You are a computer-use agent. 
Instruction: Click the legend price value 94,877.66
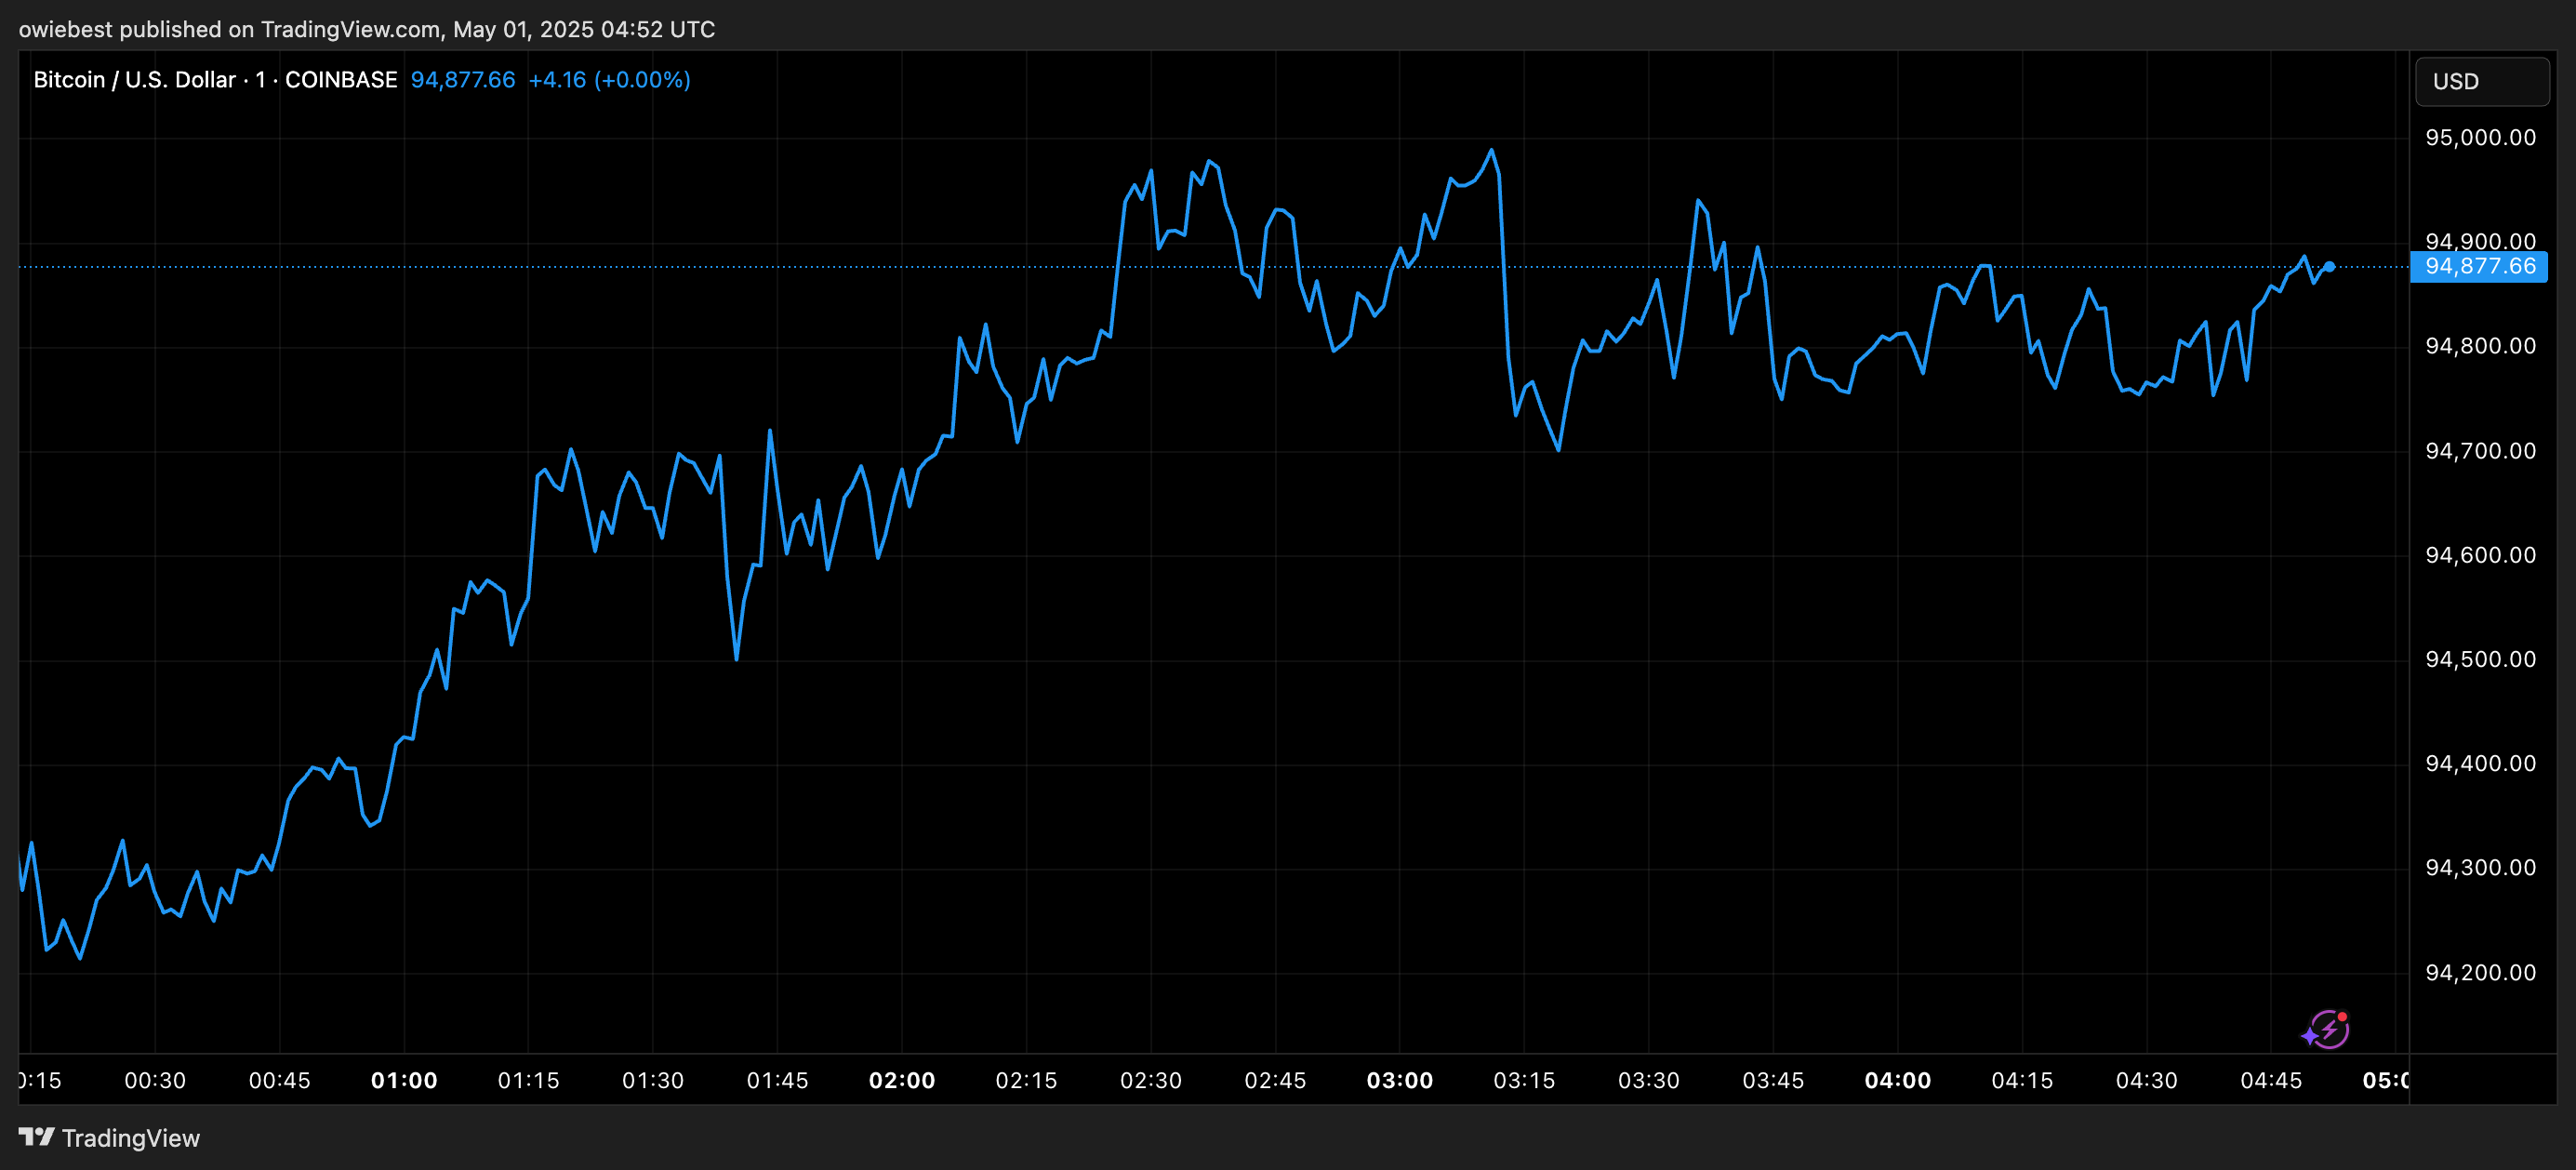point(463,80)
